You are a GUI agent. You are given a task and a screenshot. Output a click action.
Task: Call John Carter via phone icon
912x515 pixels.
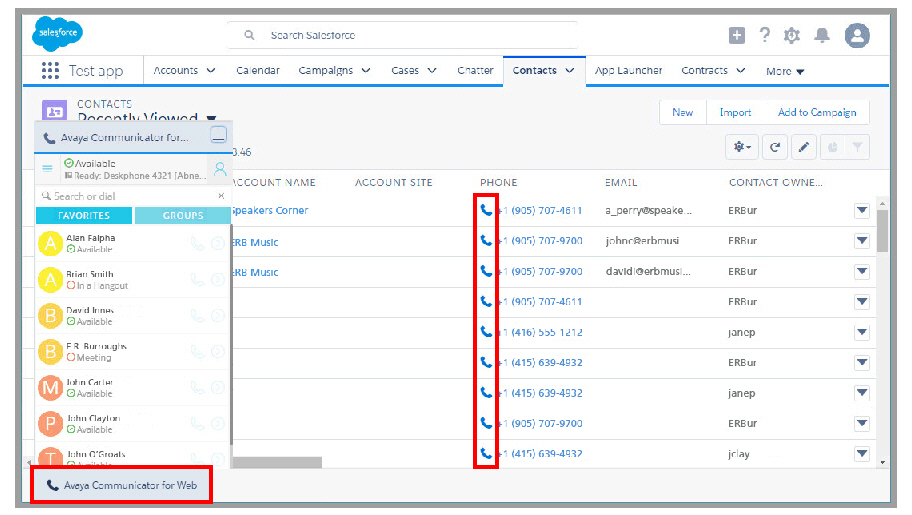[197, 388]
